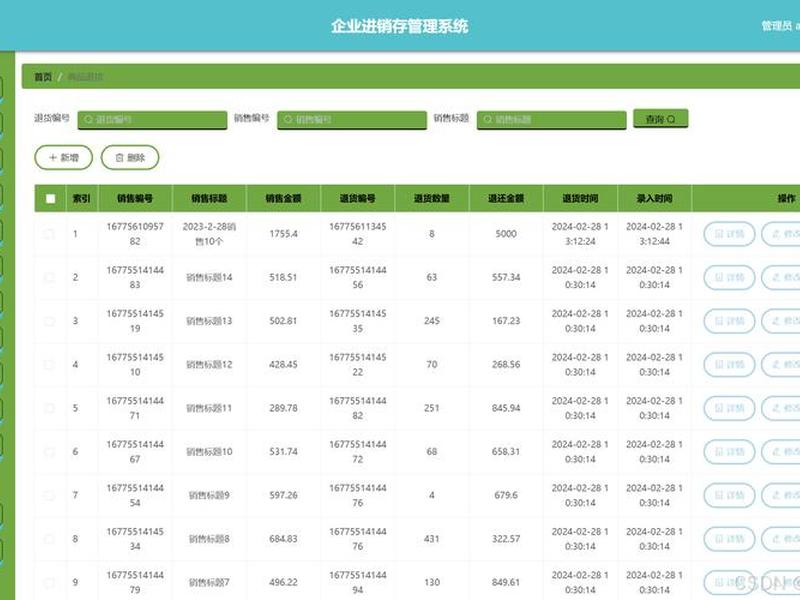The width and height of the screenshot is (800, 600).
Task: Select the return quantity cell 245
Action: click(x=432, y=321)
